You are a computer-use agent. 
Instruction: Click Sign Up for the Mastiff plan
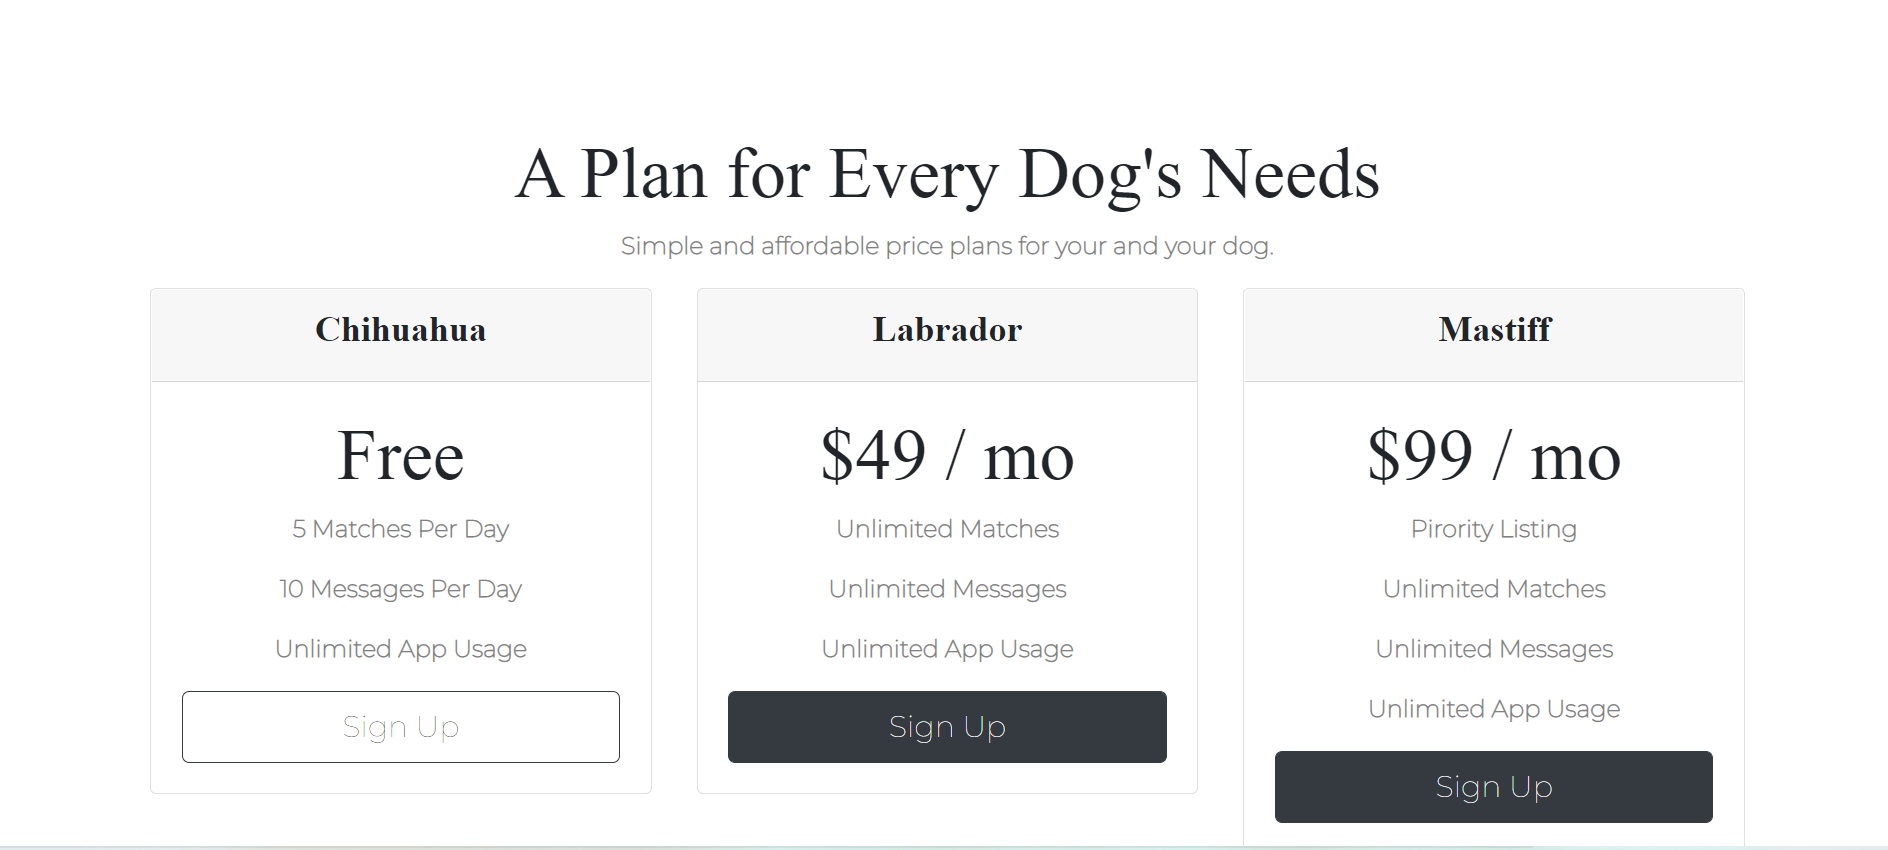[x=1493, y=787]
